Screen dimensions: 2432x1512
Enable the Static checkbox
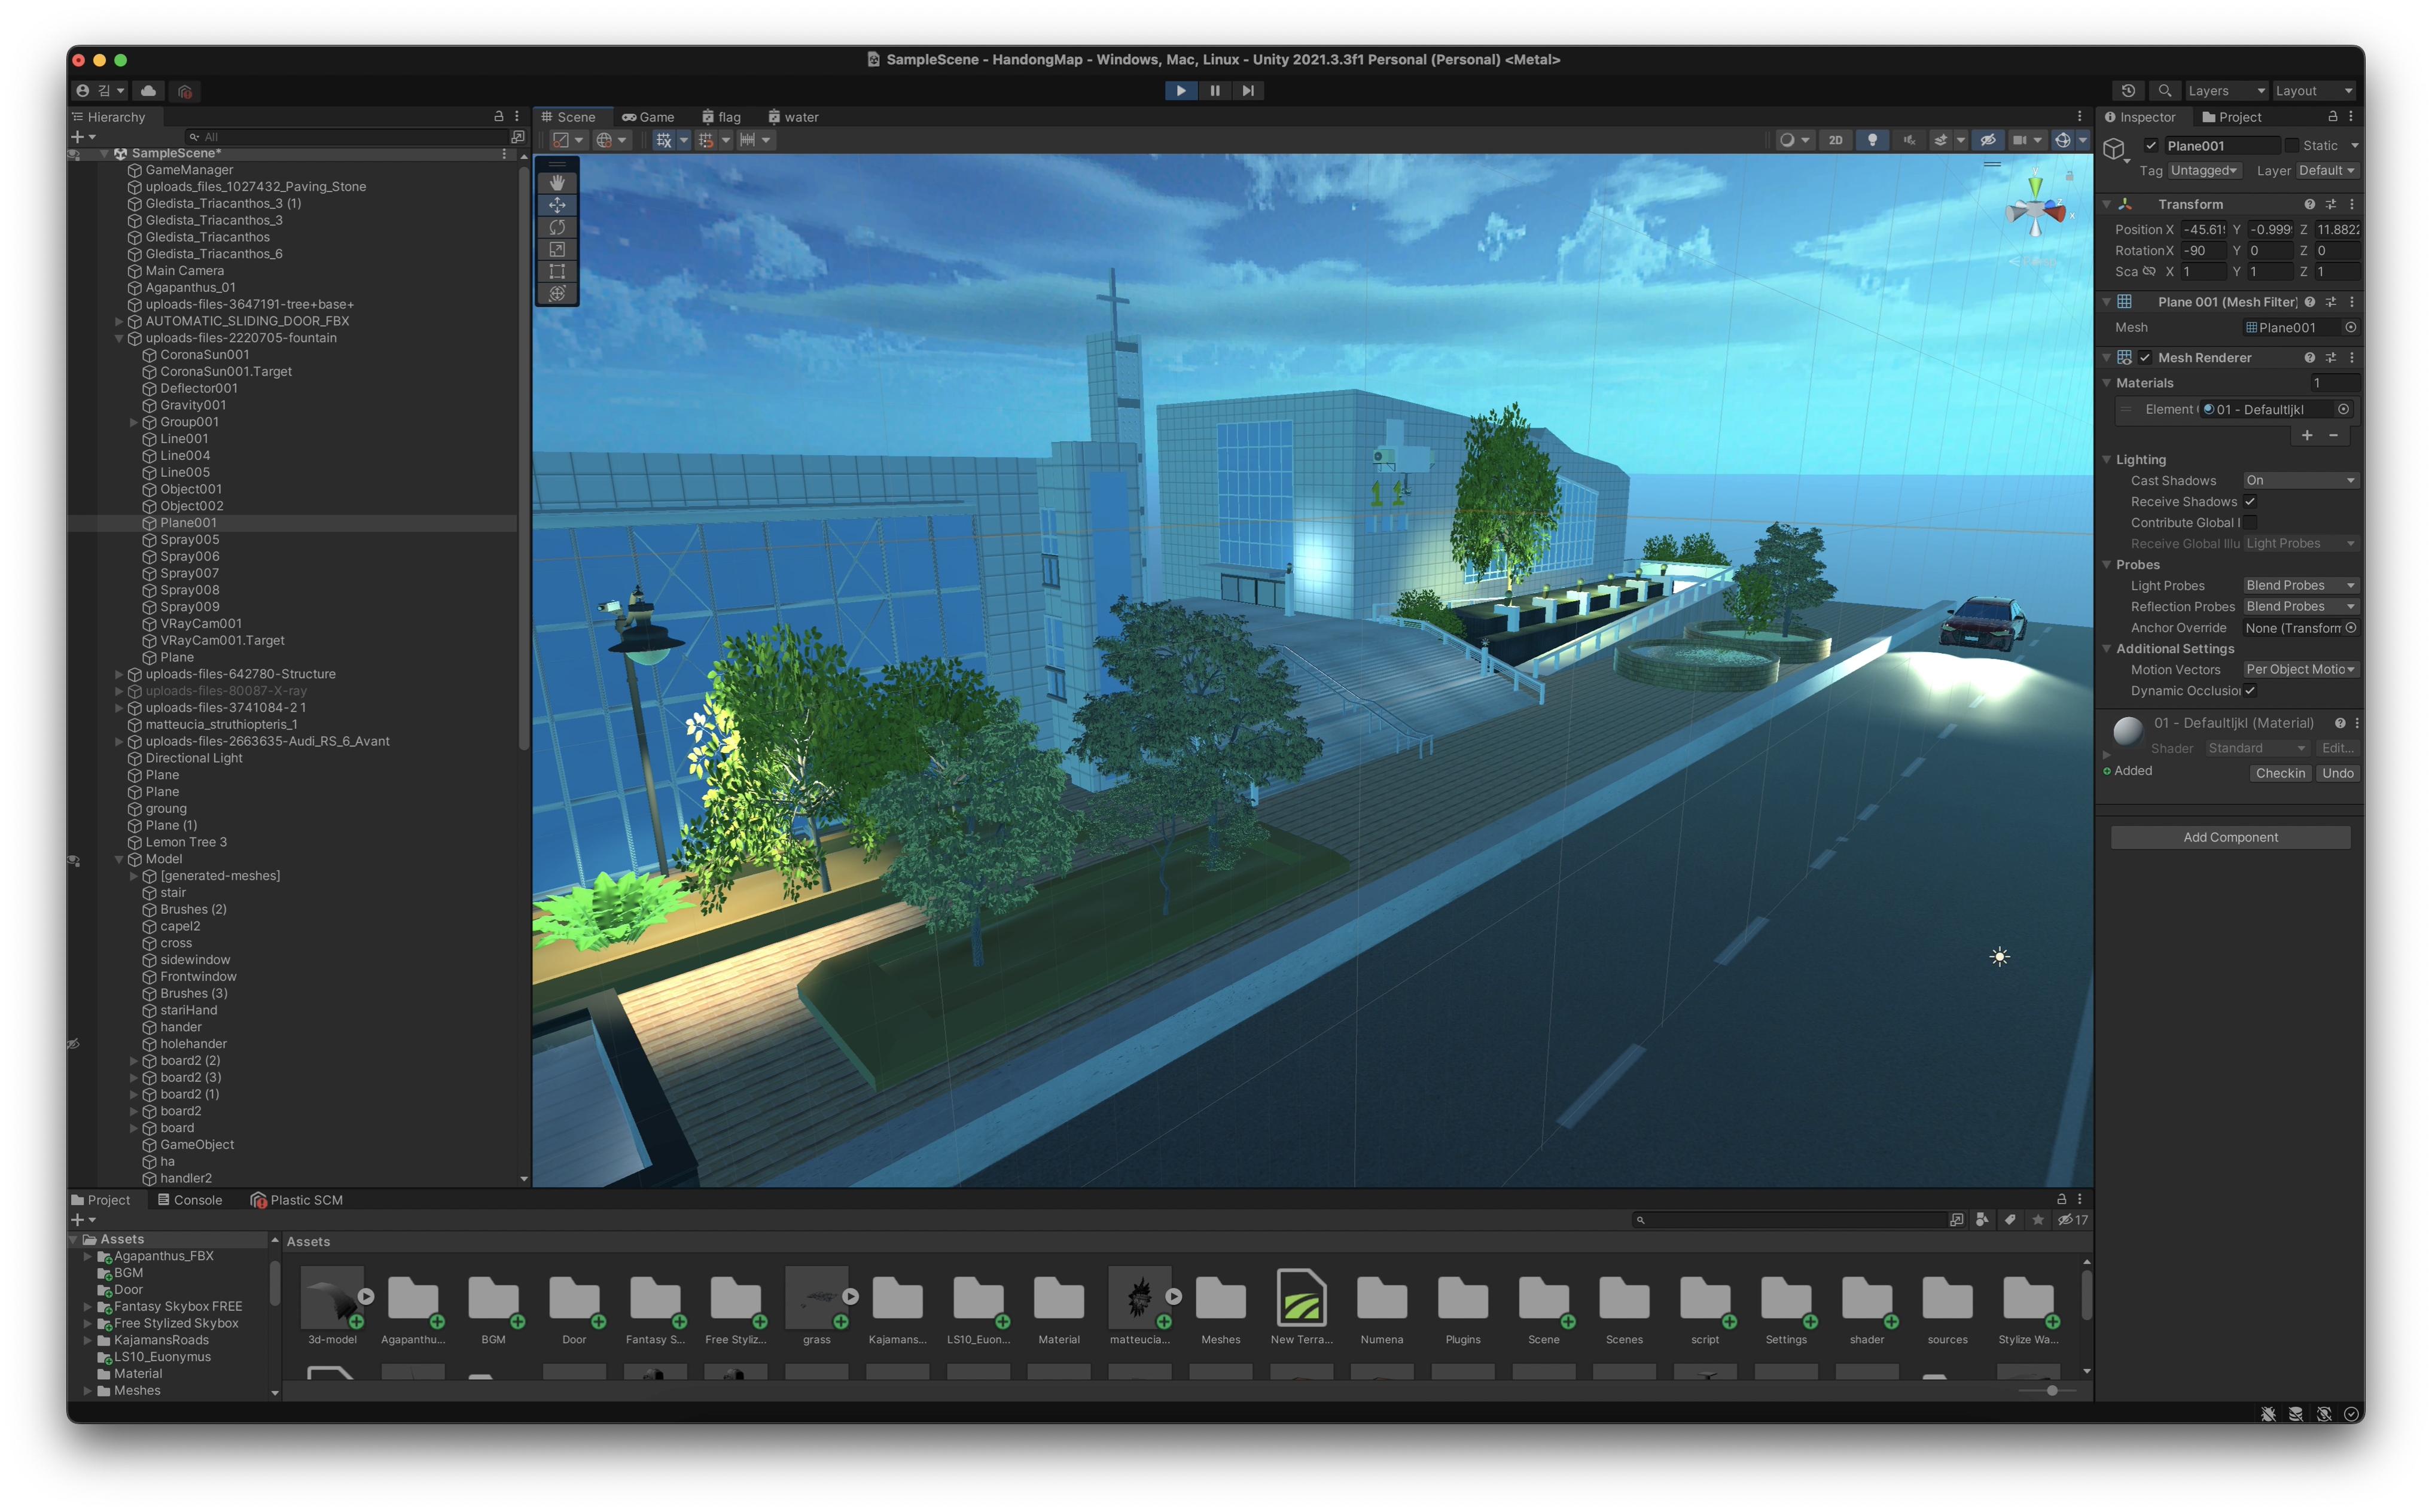point(2292,146)
